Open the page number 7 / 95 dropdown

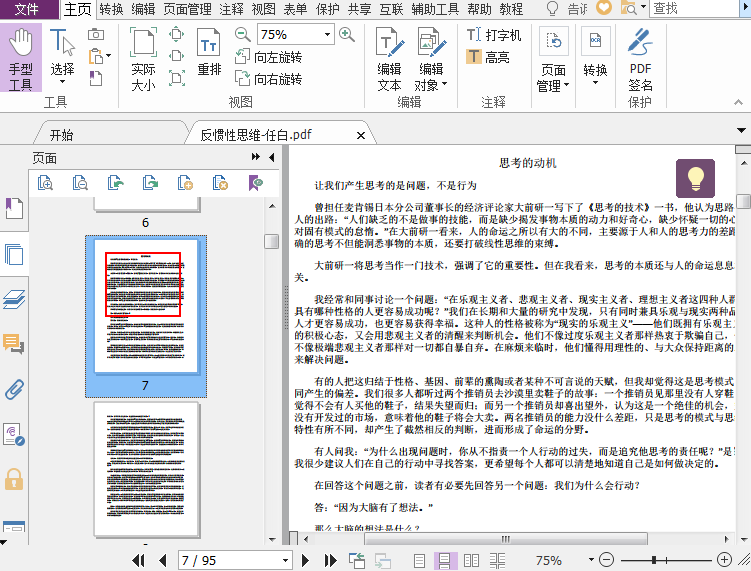coord(285,560)
